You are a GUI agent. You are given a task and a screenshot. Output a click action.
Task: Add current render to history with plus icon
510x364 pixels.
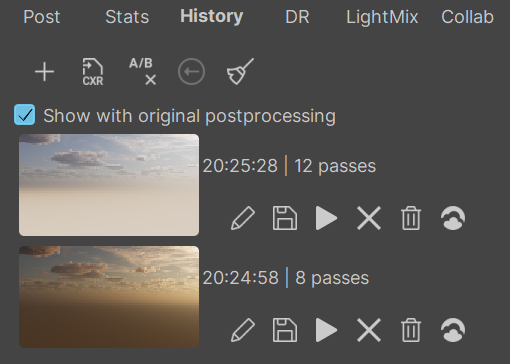tap(44, 72)
